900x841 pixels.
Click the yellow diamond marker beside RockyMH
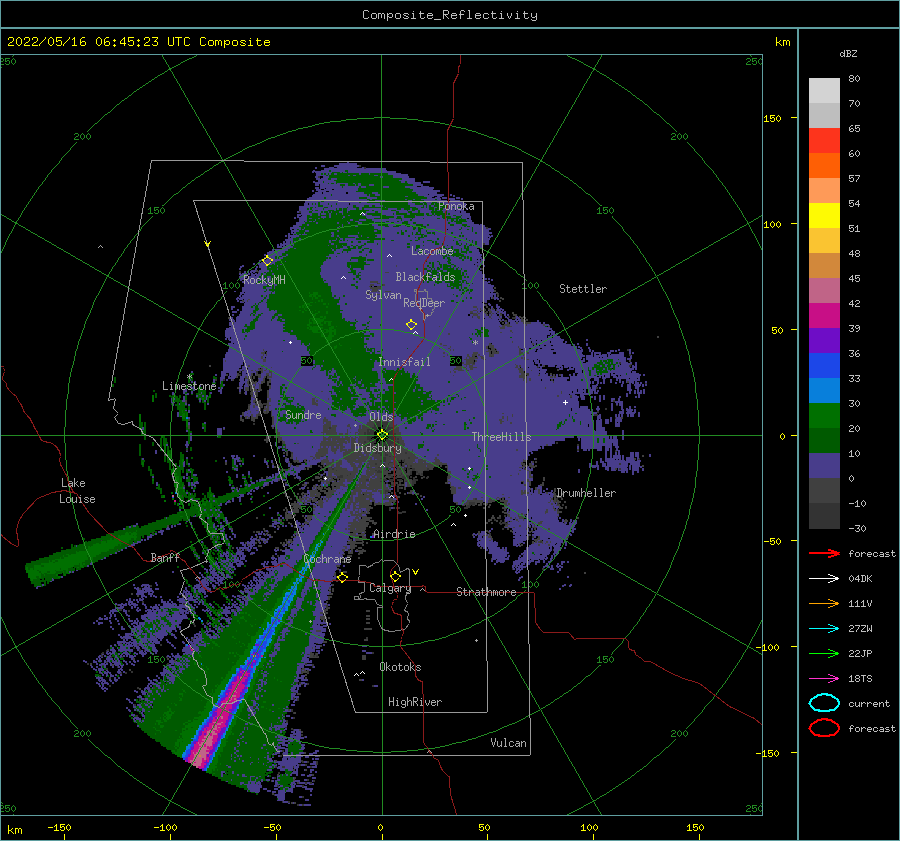(267, 261)
